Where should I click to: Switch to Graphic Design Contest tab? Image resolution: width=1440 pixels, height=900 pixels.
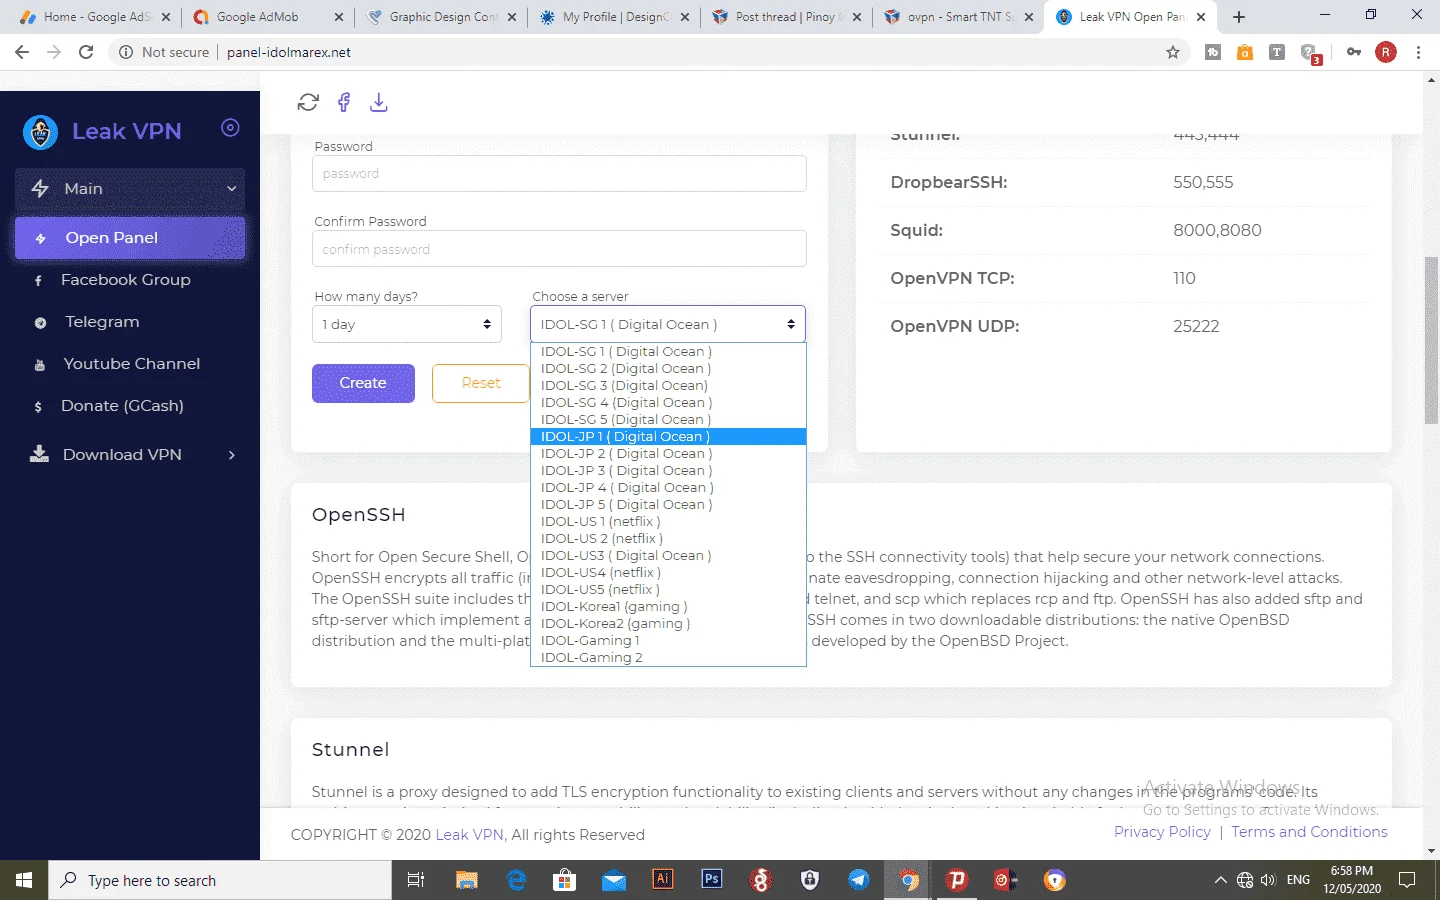point(441,17)
